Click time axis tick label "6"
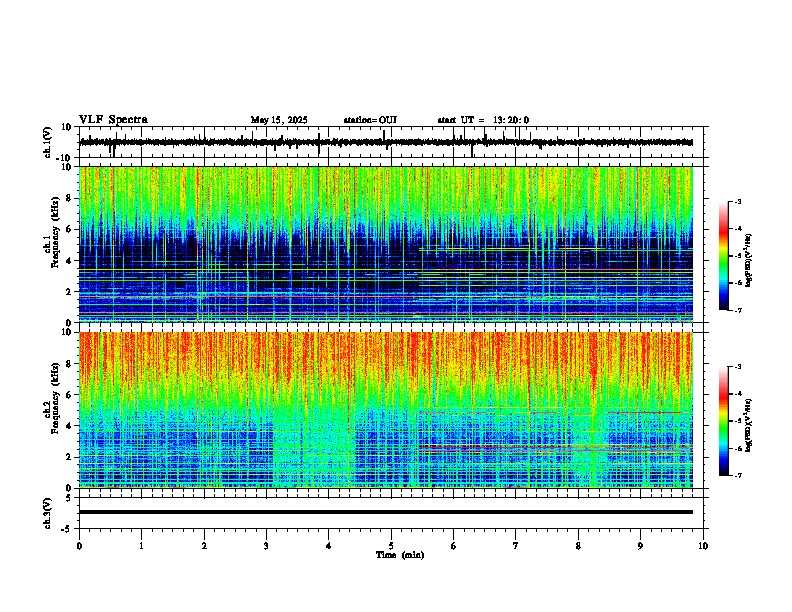The width and height of the screenshot is (792, 612). tap(454, 546)
